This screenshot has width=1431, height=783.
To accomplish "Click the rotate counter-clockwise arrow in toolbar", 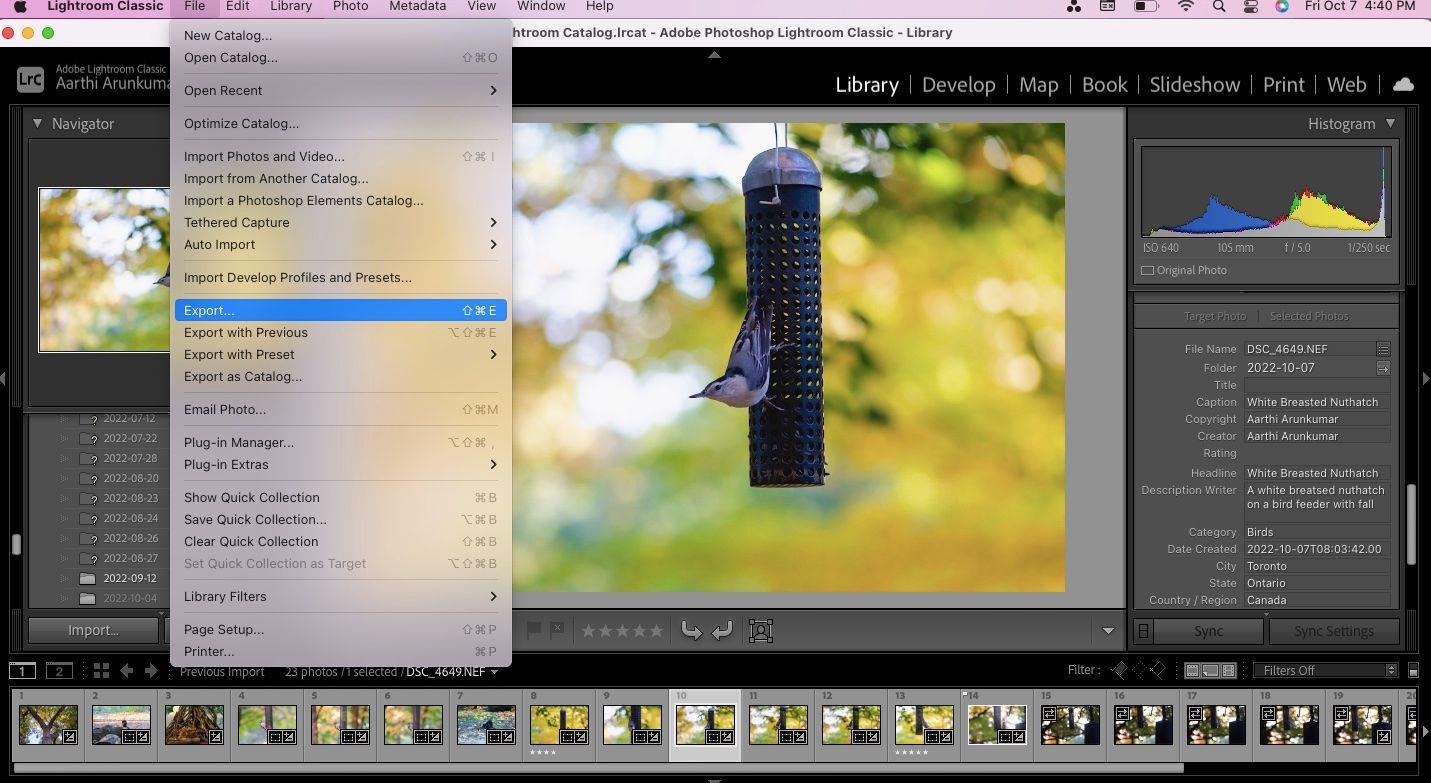I will [x=691, y=630].
